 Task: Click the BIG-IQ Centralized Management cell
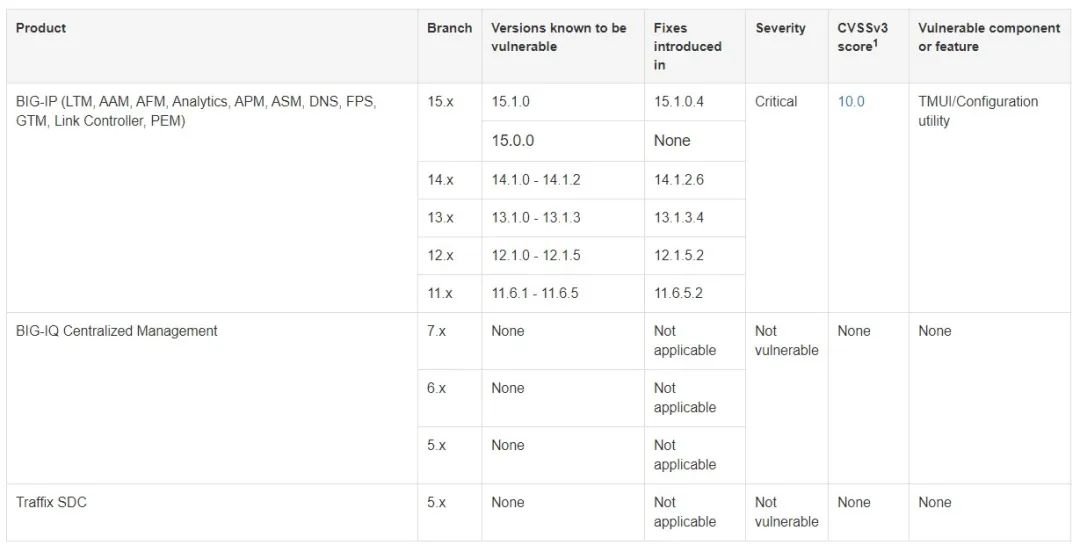(117, 331)
